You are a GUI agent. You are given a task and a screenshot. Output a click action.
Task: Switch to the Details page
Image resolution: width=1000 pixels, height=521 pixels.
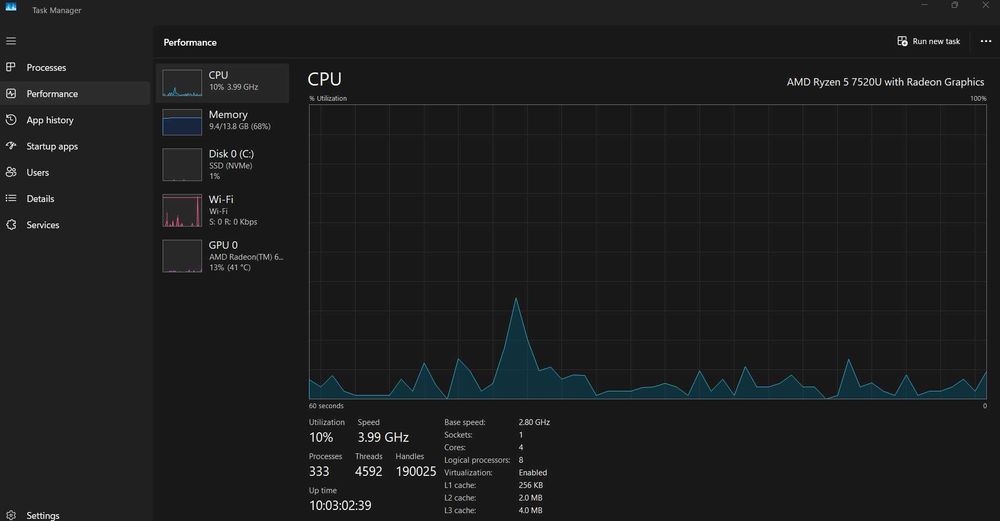[40, 198]
